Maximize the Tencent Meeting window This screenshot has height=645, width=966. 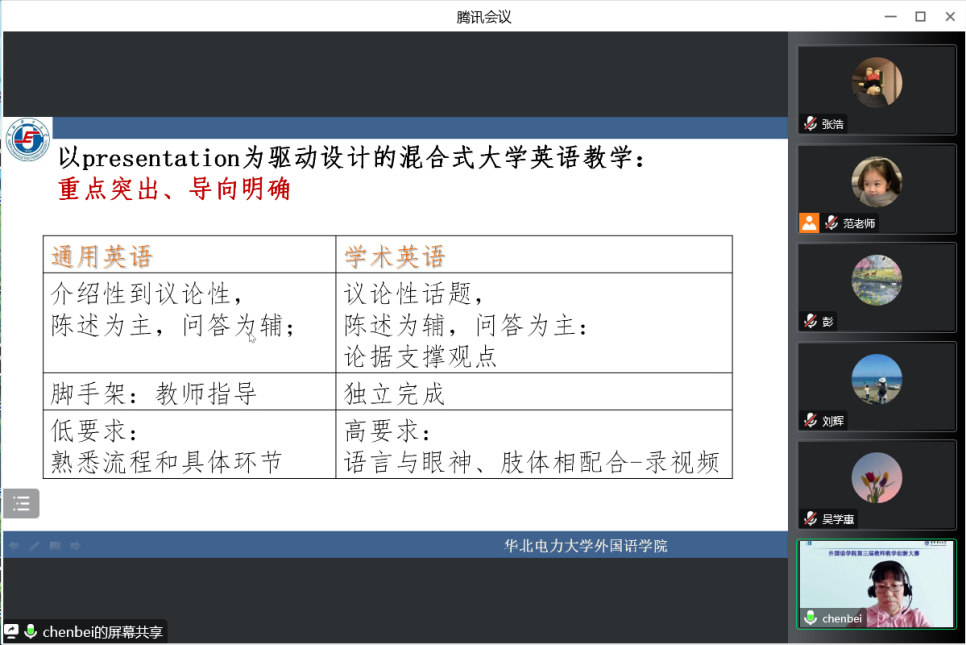click(x=920, y=16)
